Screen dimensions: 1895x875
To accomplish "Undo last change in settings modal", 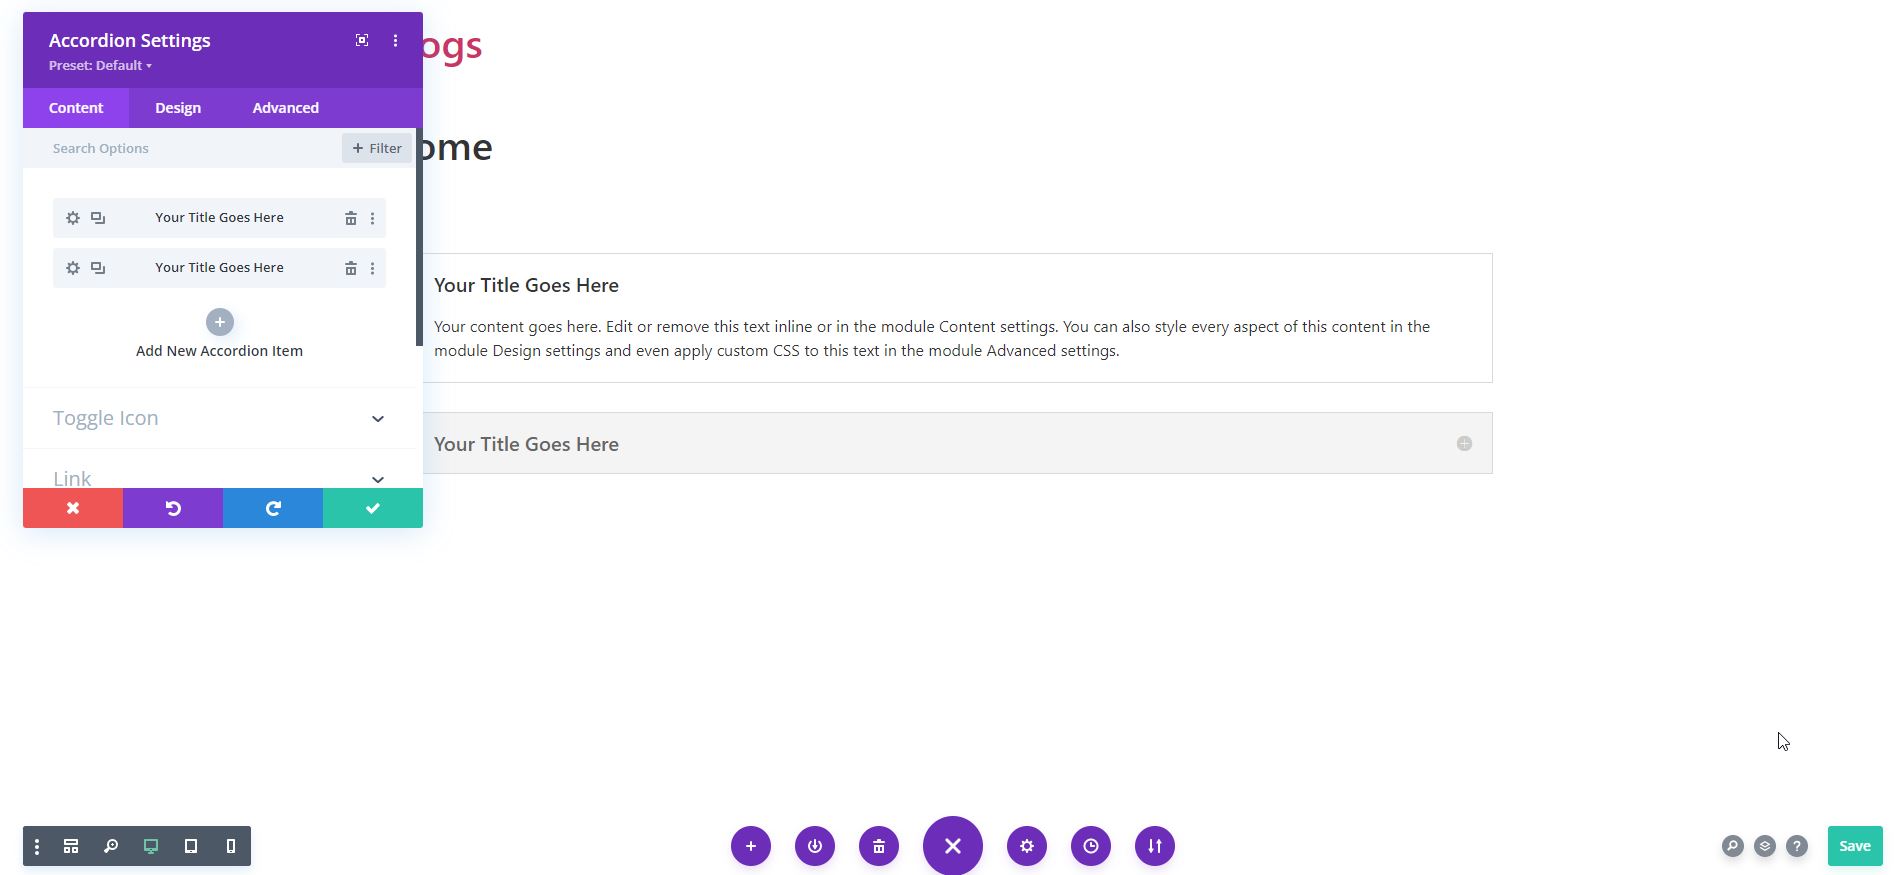I will point(173,508).
